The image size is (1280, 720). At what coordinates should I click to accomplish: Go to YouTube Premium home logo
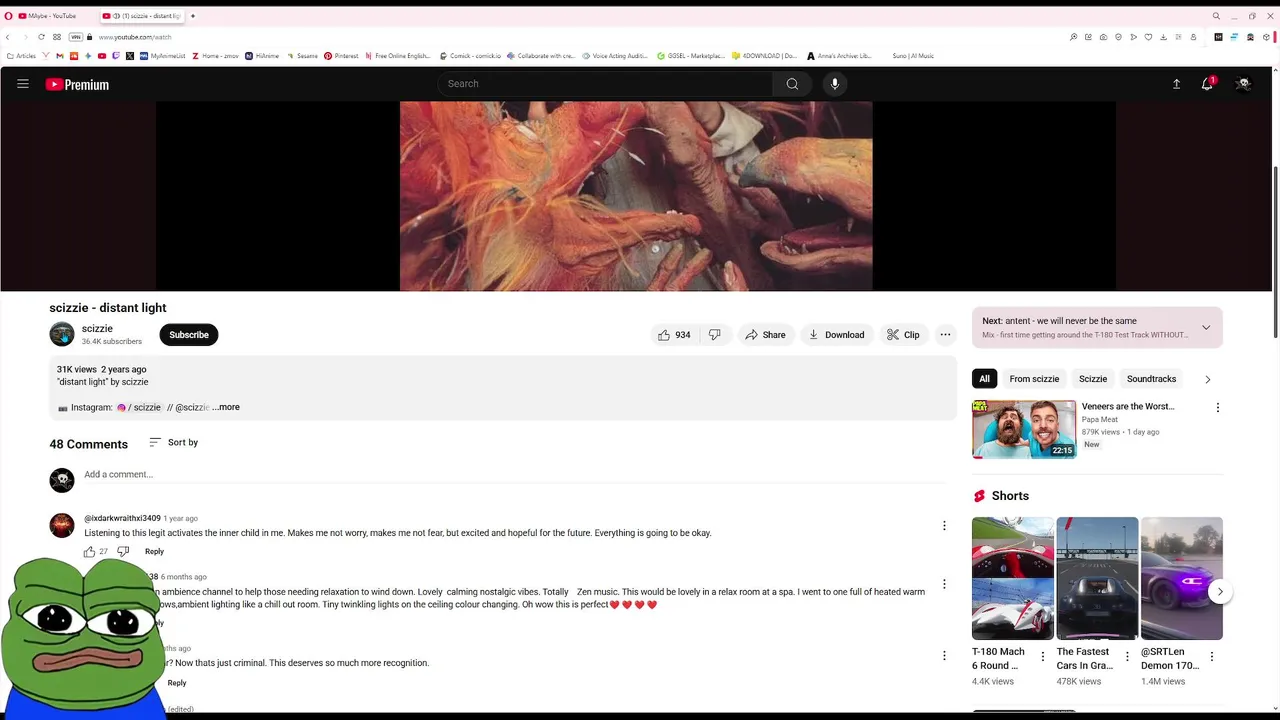77,85
